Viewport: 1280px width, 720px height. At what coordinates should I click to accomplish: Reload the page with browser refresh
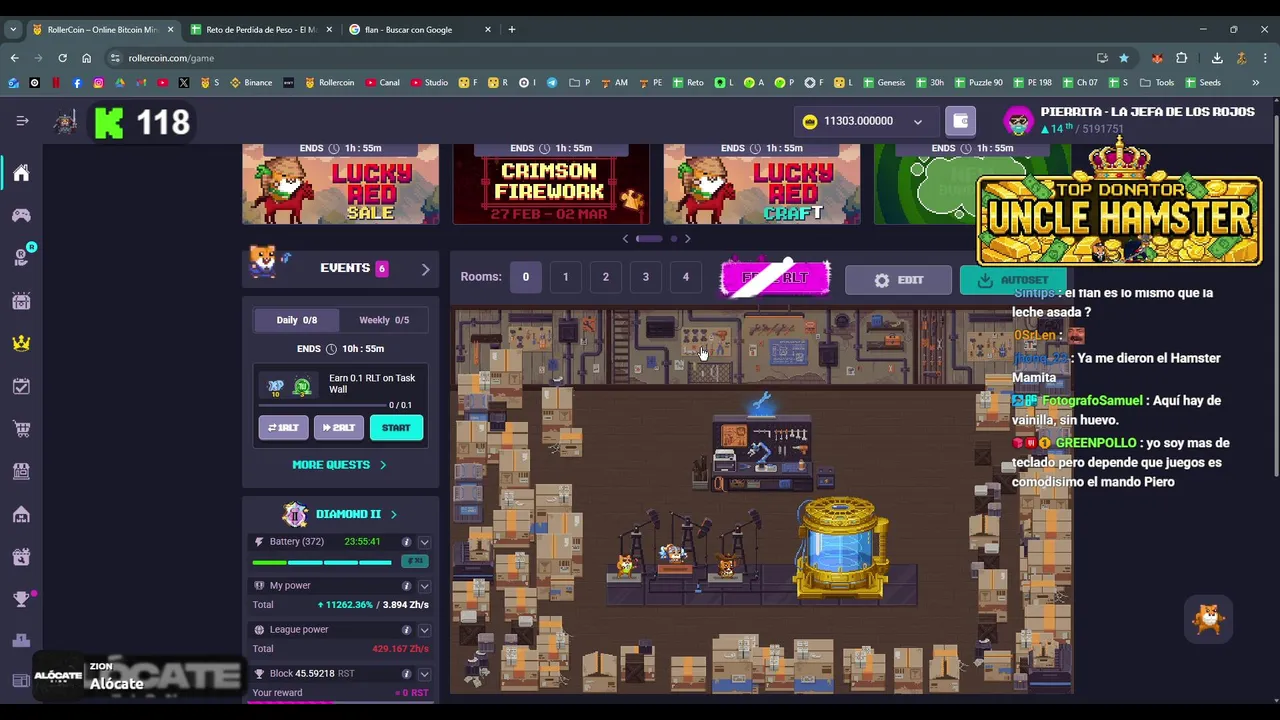62,58
